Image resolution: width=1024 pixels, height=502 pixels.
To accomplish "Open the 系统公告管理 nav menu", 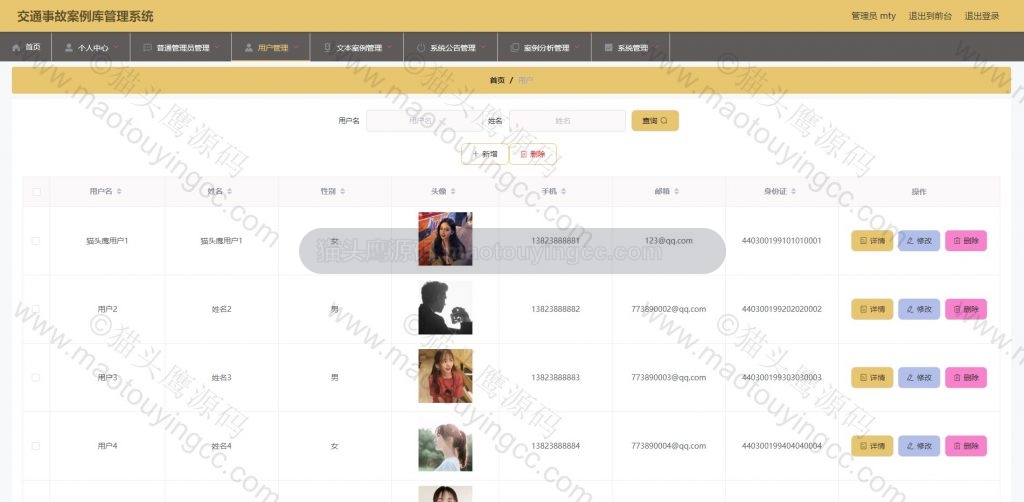I will point(451,47).
